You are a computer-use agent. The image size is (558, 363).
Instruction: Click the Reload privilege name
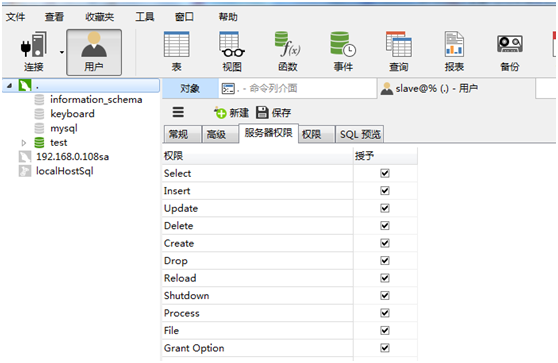point(180,278)
